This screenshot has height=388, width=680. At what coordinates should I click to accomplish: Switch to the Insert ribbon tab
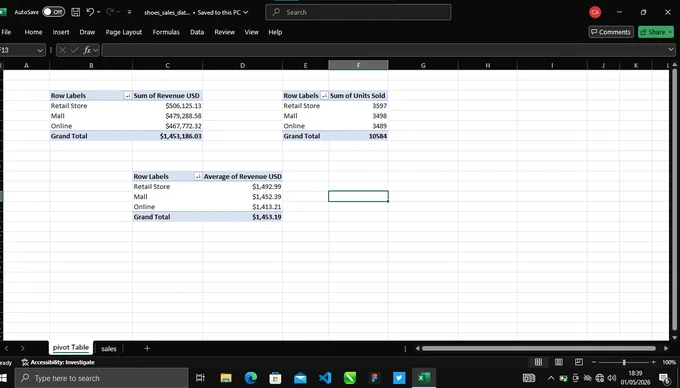pos(61,32)
